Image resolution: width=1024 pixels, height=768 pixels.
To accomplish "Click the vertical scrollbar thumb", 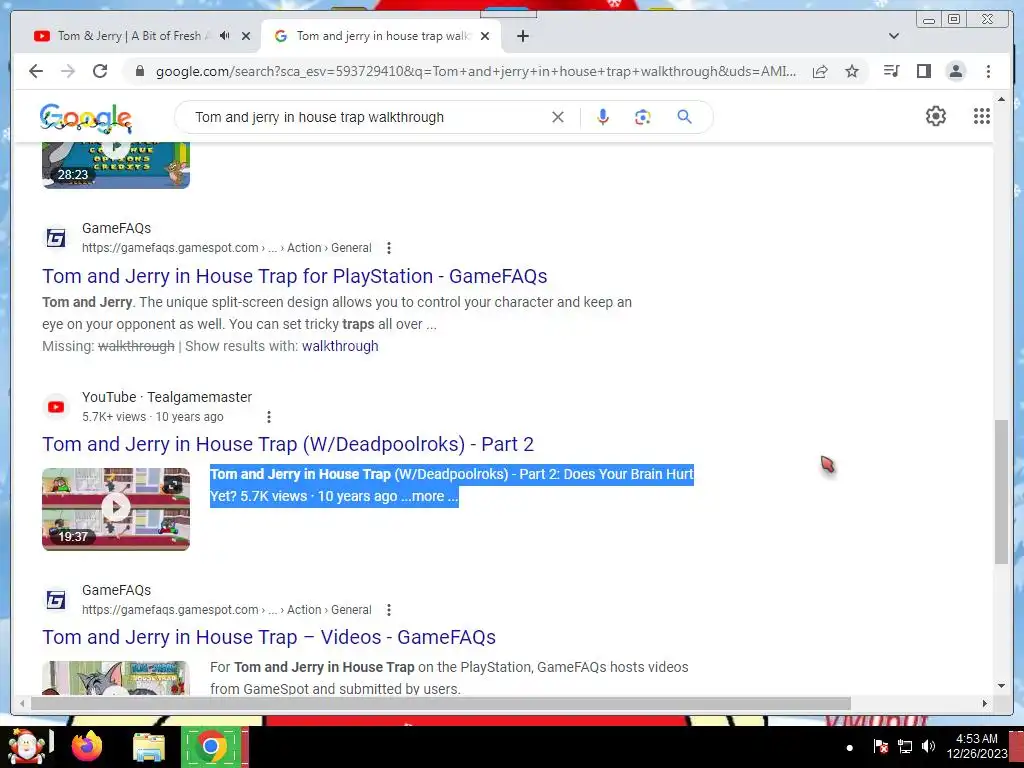I will pos(1001,492).
